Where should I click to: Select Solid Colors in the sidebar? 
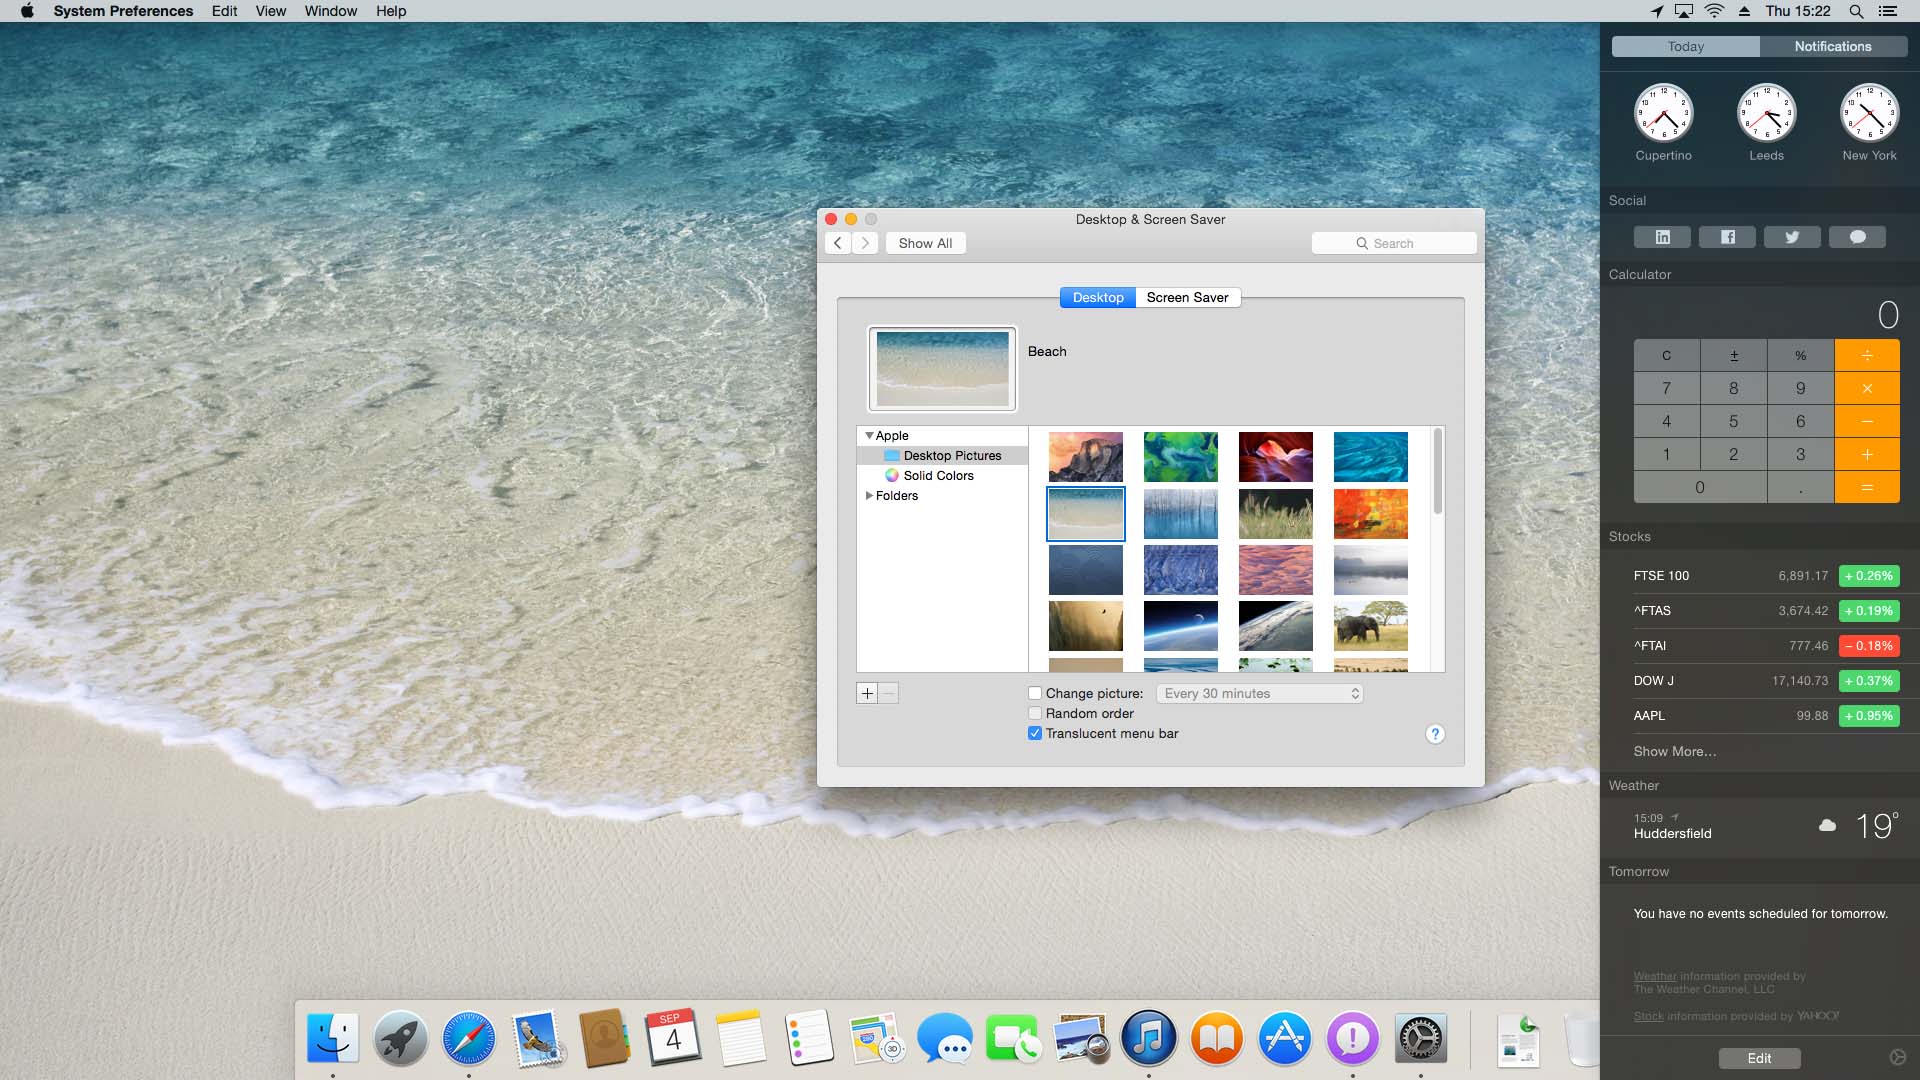(x=938, y=476)
